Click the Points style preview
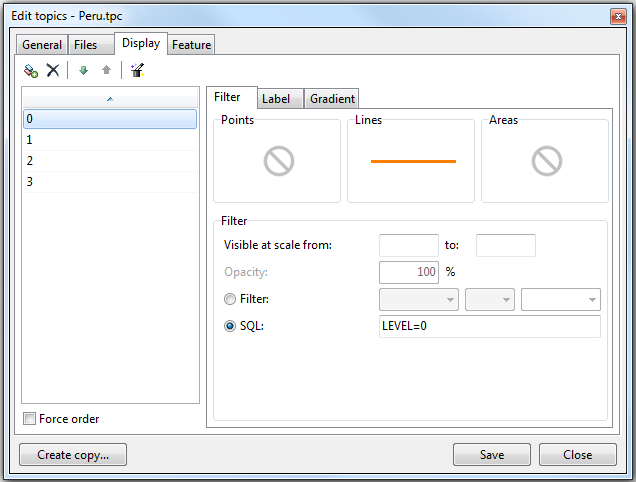The image size is (636, 482). (277, 161)
